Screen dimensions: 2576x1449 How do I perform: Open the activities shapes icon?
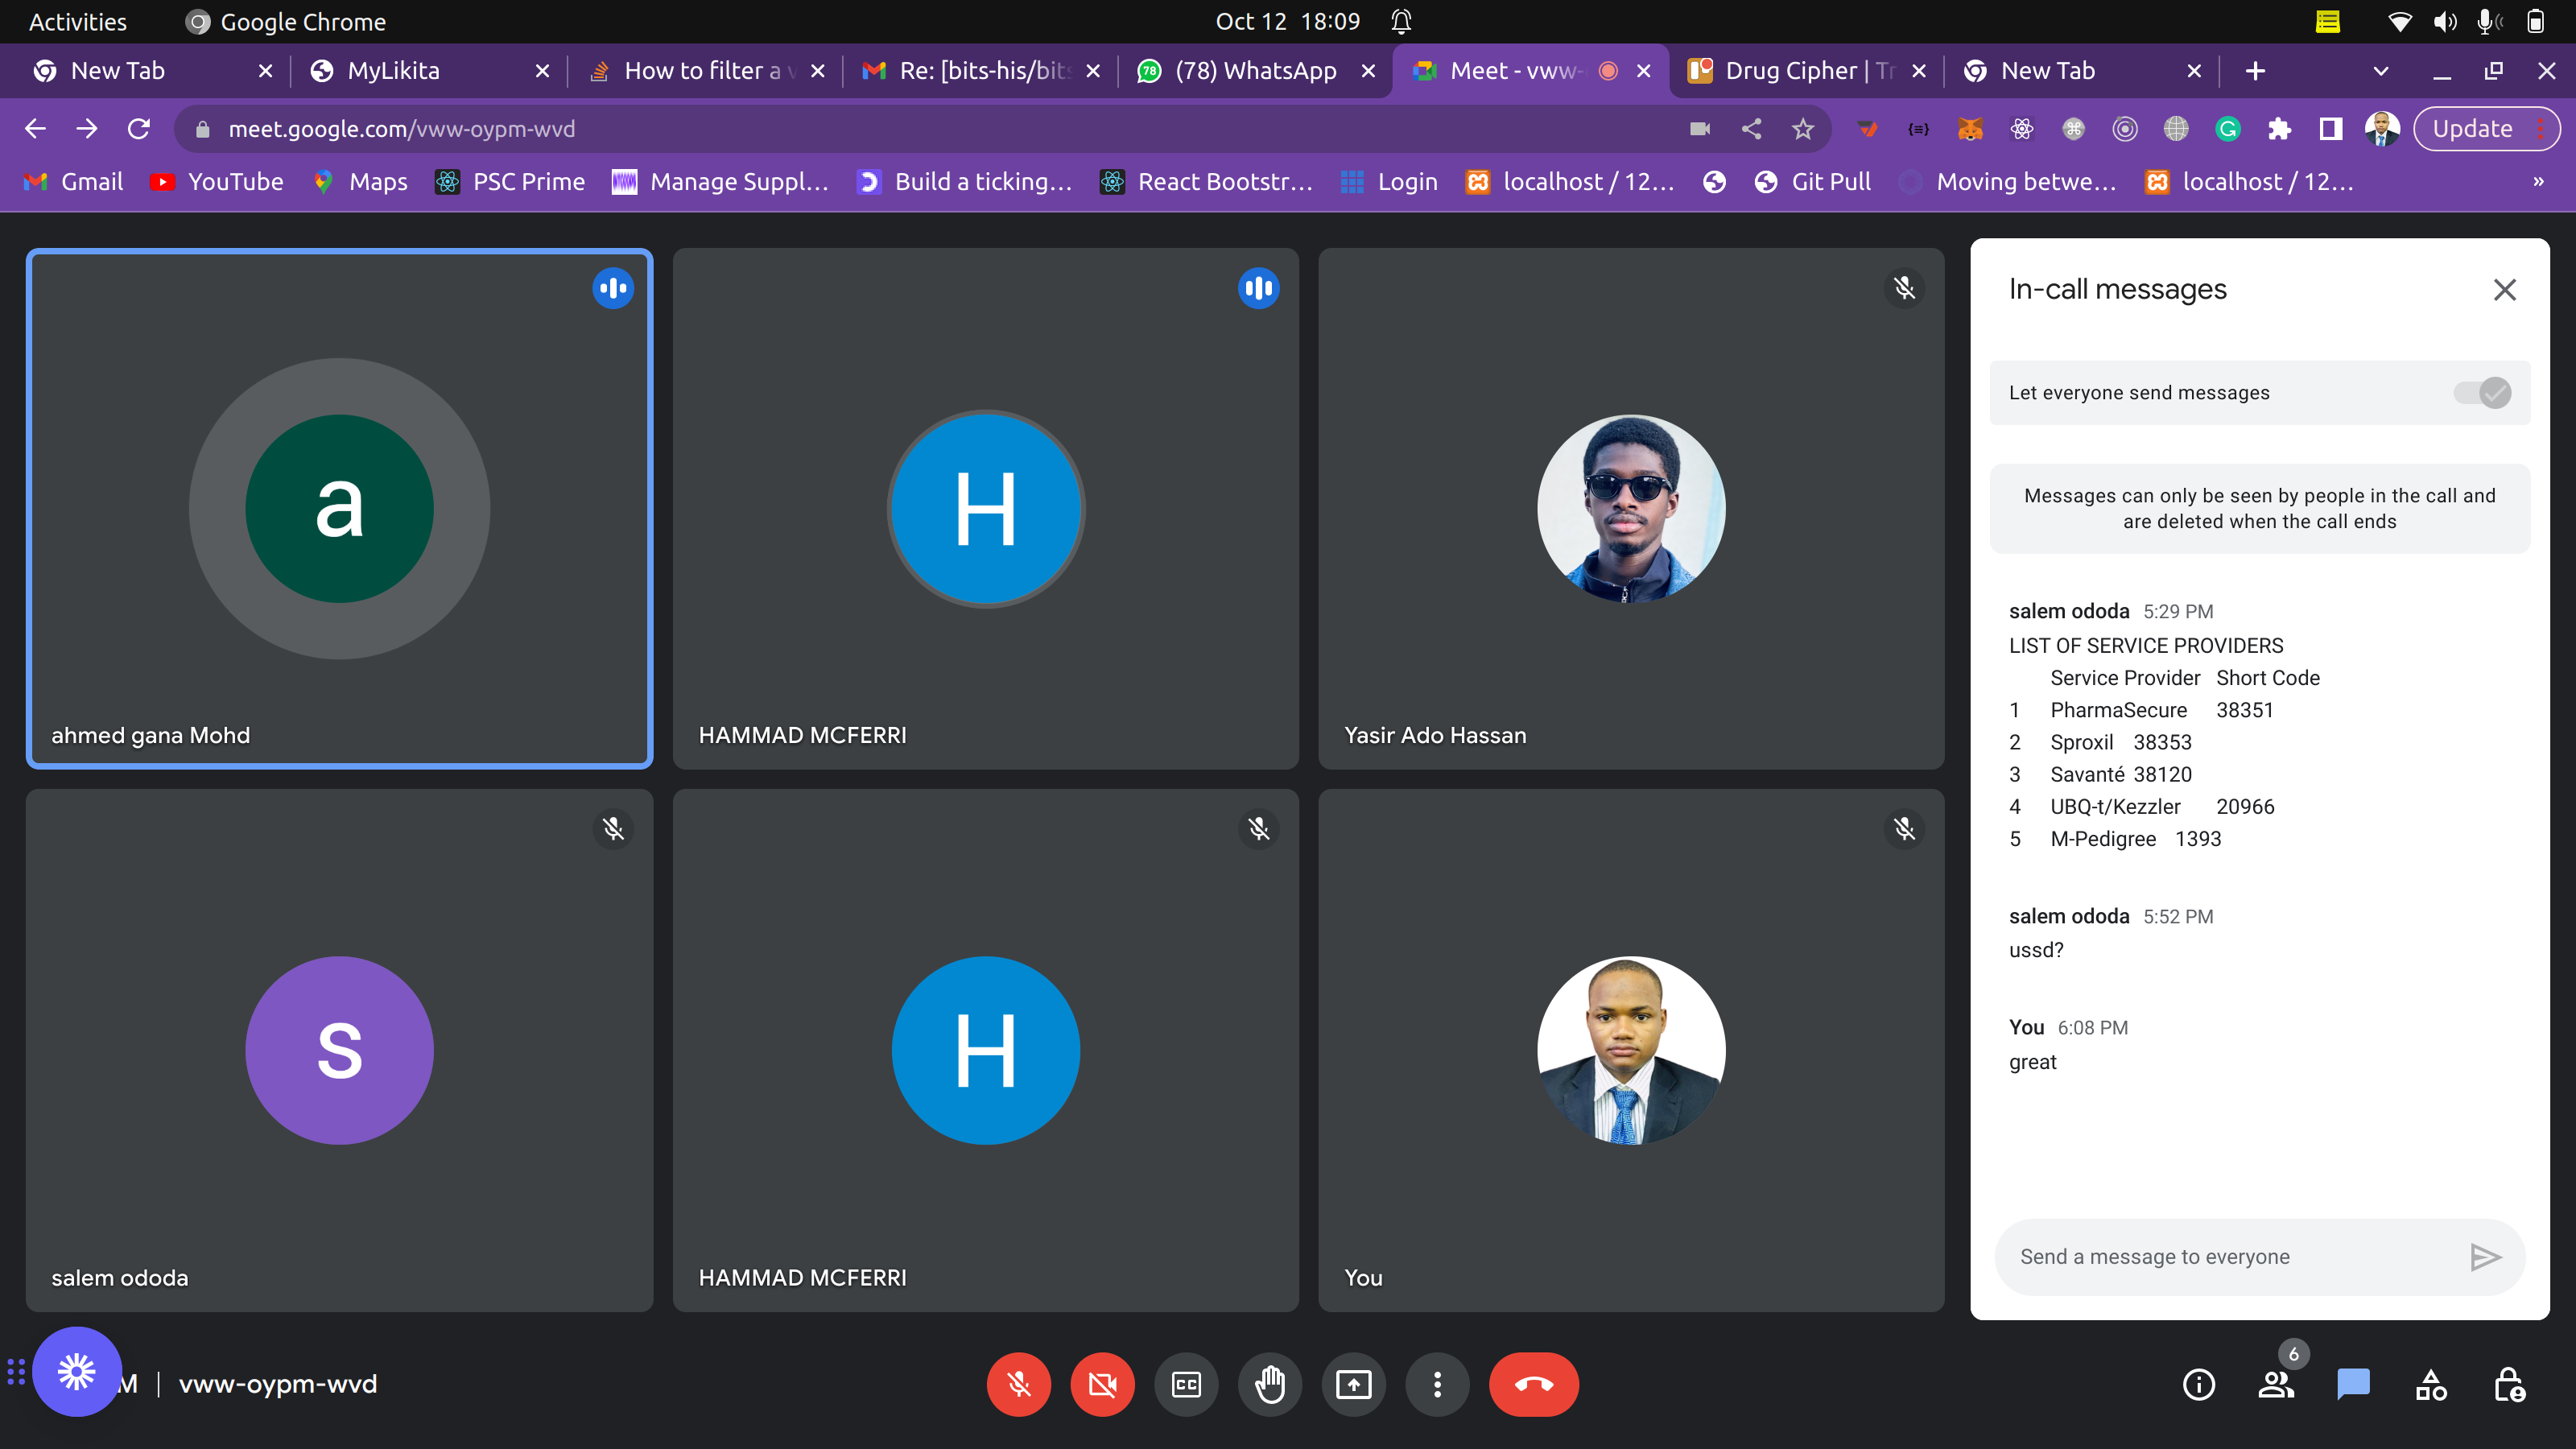(2431, 1385)
